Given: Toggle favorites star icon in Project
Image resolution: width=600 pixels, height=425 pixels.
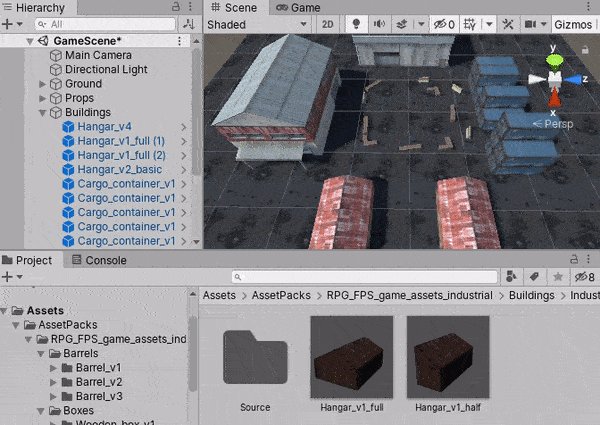Looking at the screenshot, I should (x=558, y=277).
